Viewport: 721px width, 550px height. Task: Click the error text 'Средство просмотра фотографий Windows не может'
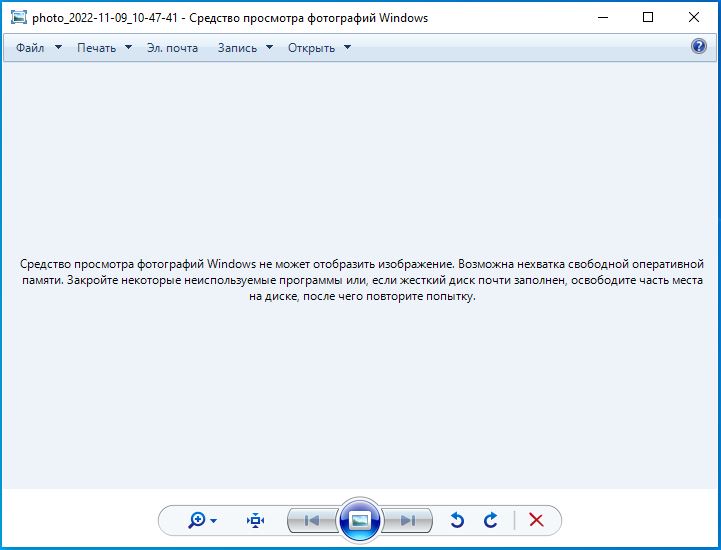point(165,264)
